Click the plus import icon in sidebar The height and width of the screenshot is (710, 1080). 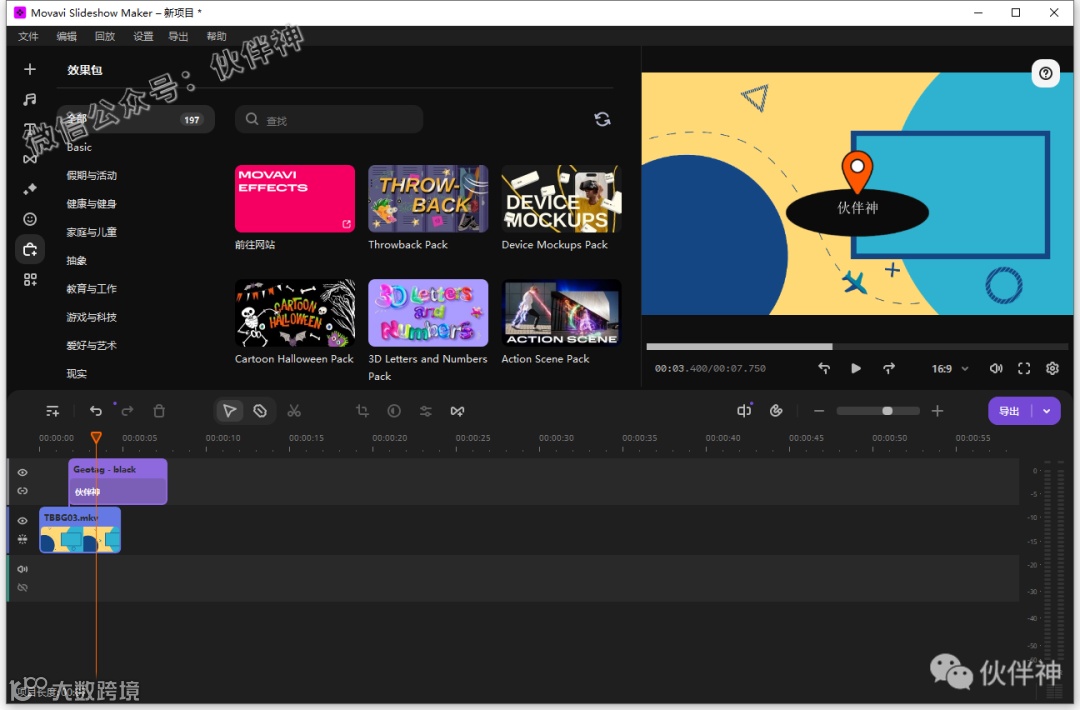point(30,70)
